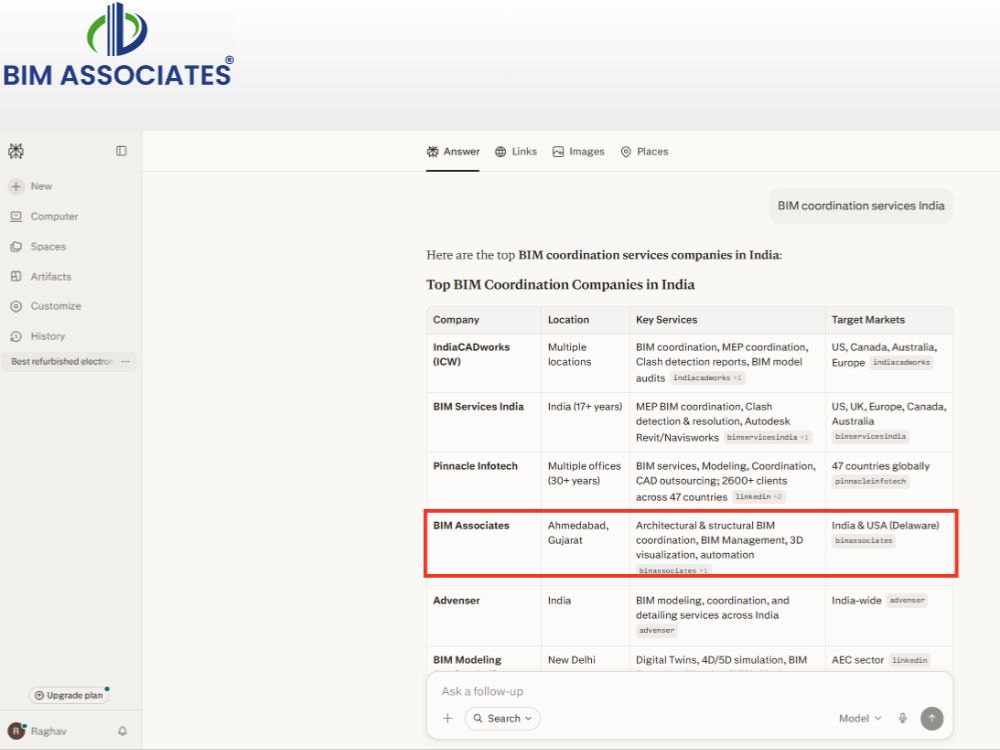
Task: Open linkedin citation next to AEC sector
Action: [x=909, y=660]
